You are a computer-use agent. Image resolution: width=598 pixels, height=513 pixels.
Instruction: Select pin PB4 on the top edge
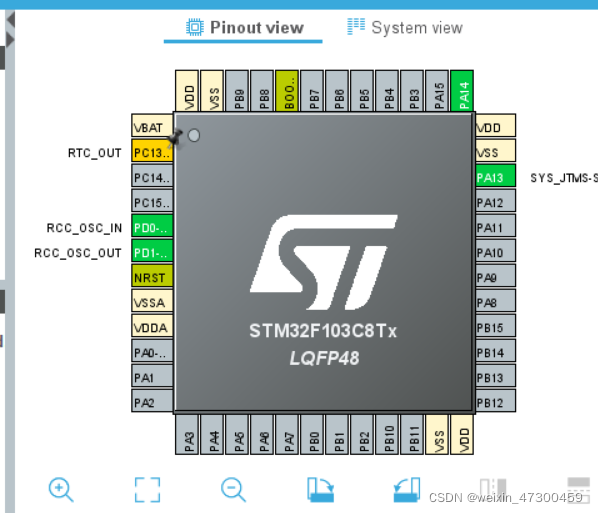click(x=387, y=91)
